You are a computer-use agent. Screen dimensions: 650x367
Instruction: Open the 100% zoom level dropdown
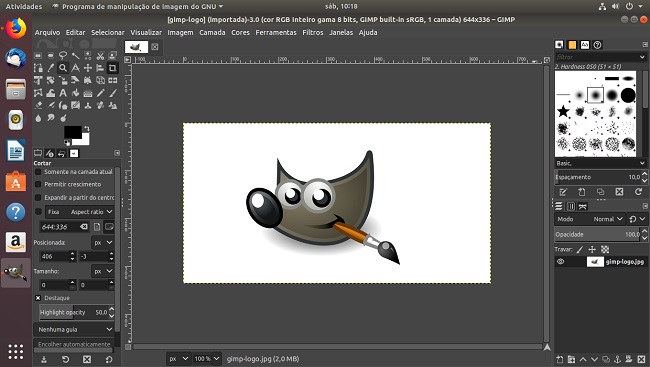pyautogui.click(x=206, y=359)
